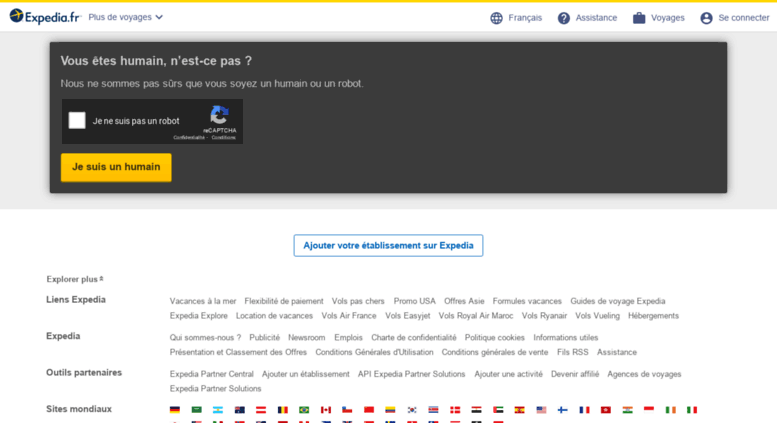Open 'Hébergements' link

[x=653, y=316]
